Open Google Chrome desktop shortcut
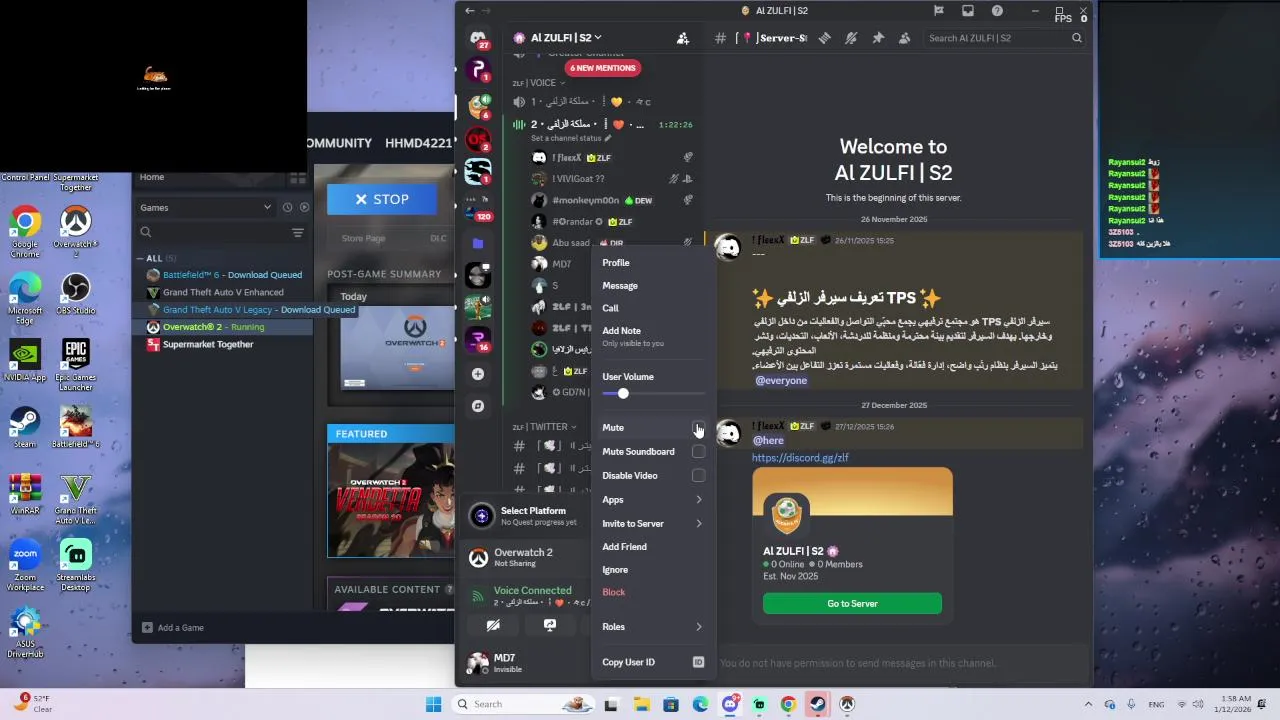The width and height of the screenshot is (1280, 720). [x=25, y=232]
